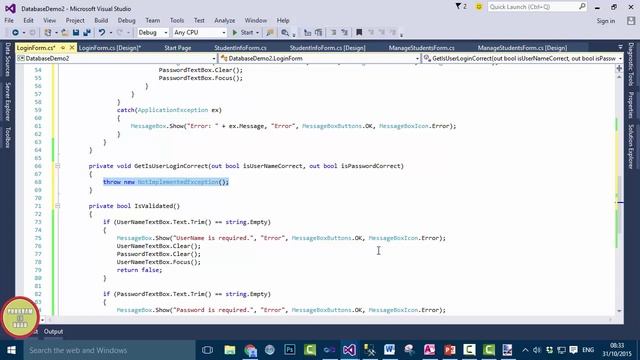Open the undo history dropdown arrow

click(110, 33)
